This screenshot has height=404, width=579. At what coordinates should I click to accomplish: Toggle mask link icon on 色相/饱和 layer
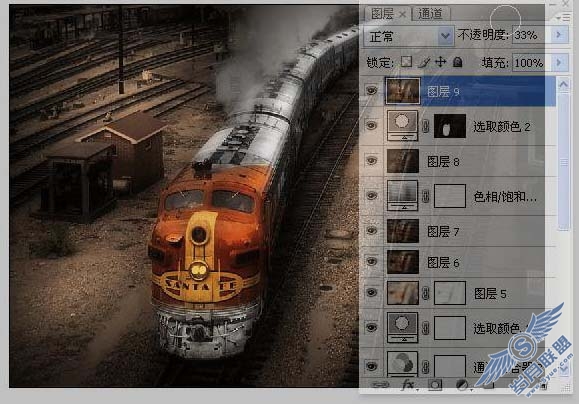pyautogui.click(x=426, y=196)
